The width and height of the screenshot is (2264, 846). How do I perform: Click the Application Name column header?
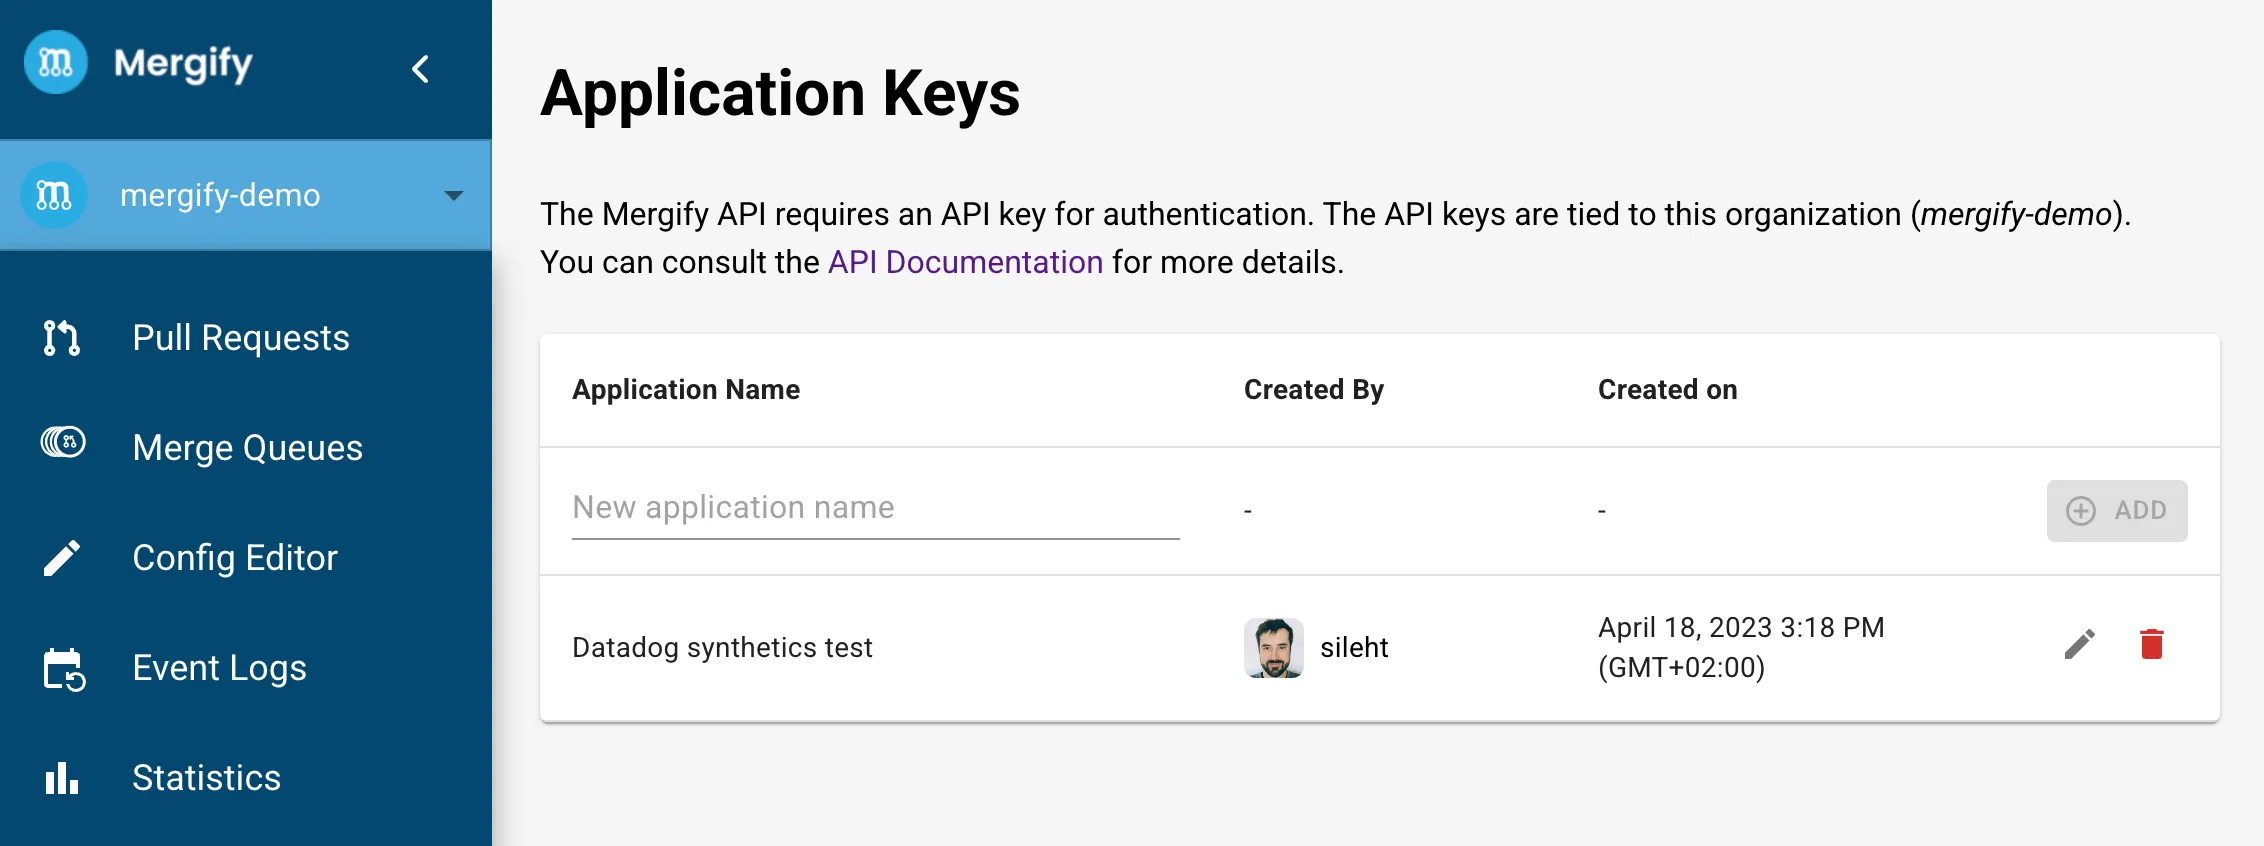(686, 390)
